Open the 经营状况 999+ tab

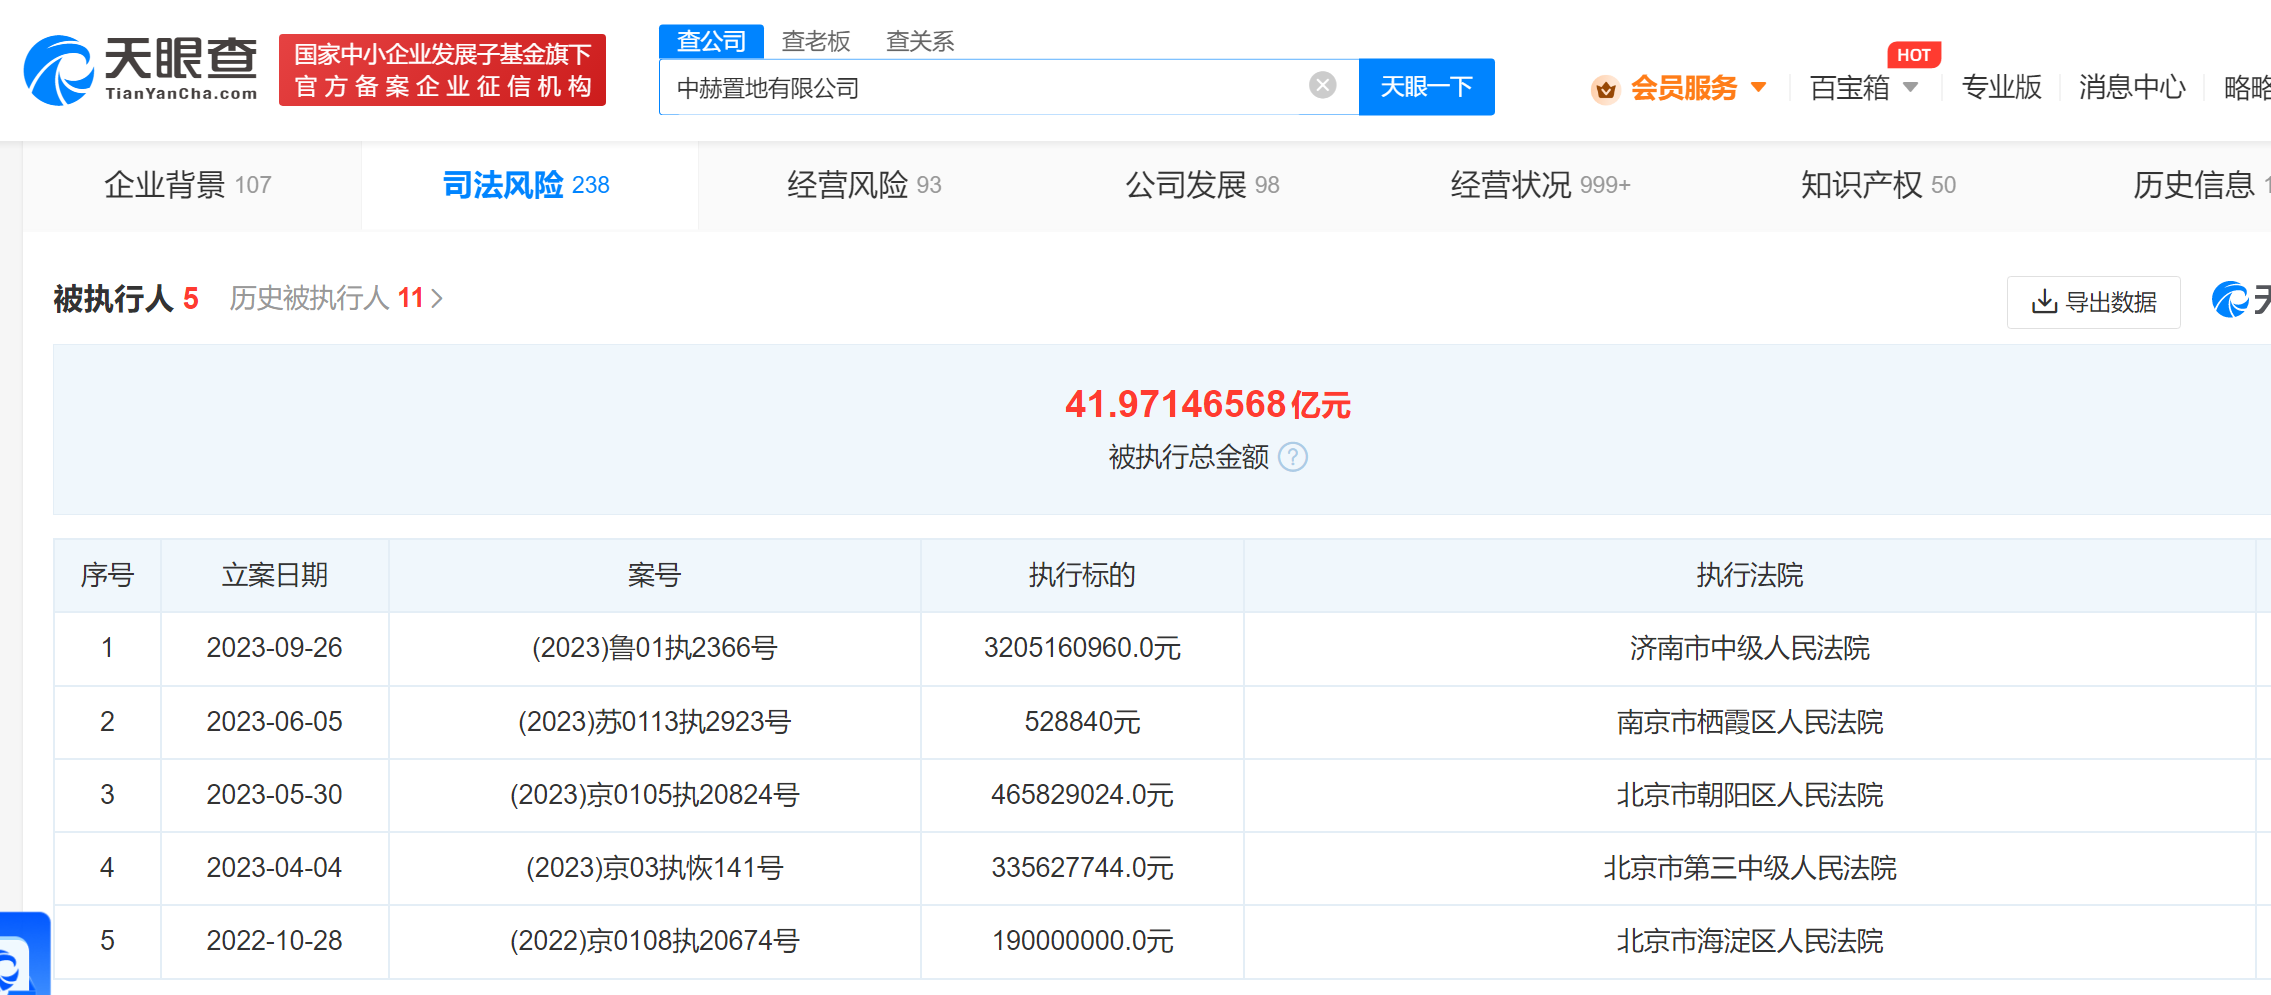tap(1540, 185)
